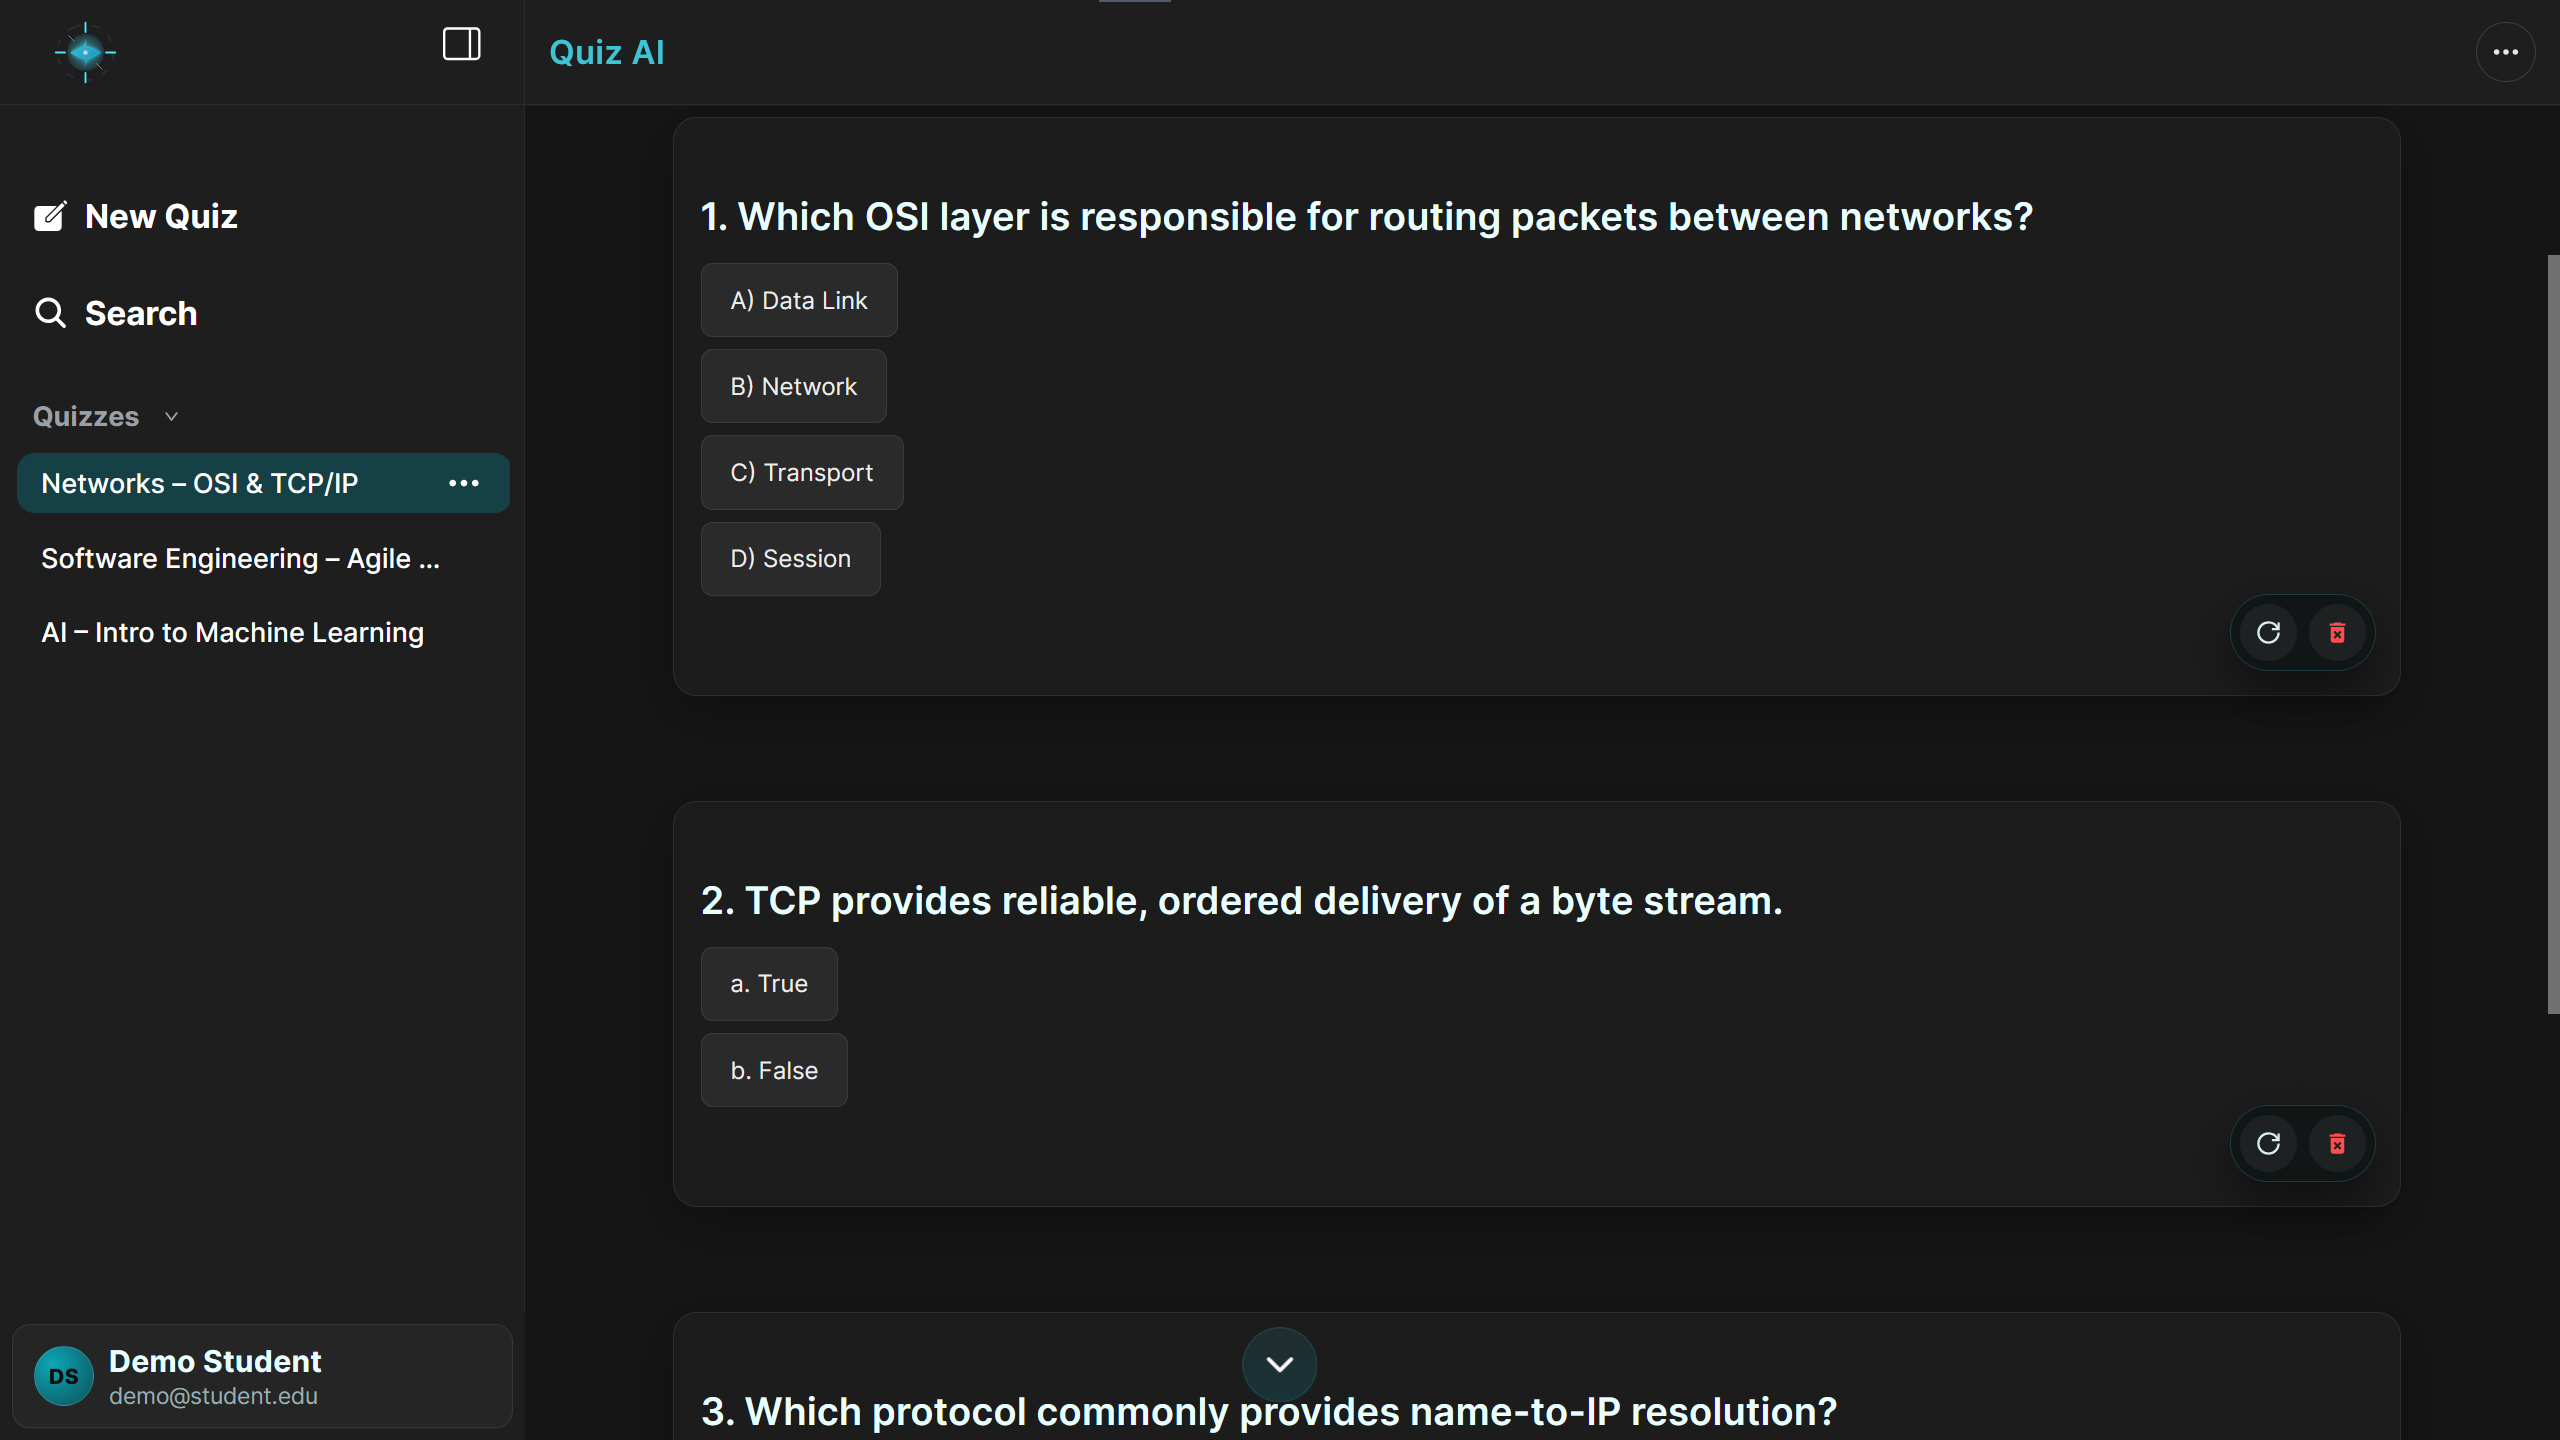Image resolution: width=2560 pixels, height=1440 pixels.
Task: Regenerate question 2 with refresh icon
Action: [x=2268, y=1143]
